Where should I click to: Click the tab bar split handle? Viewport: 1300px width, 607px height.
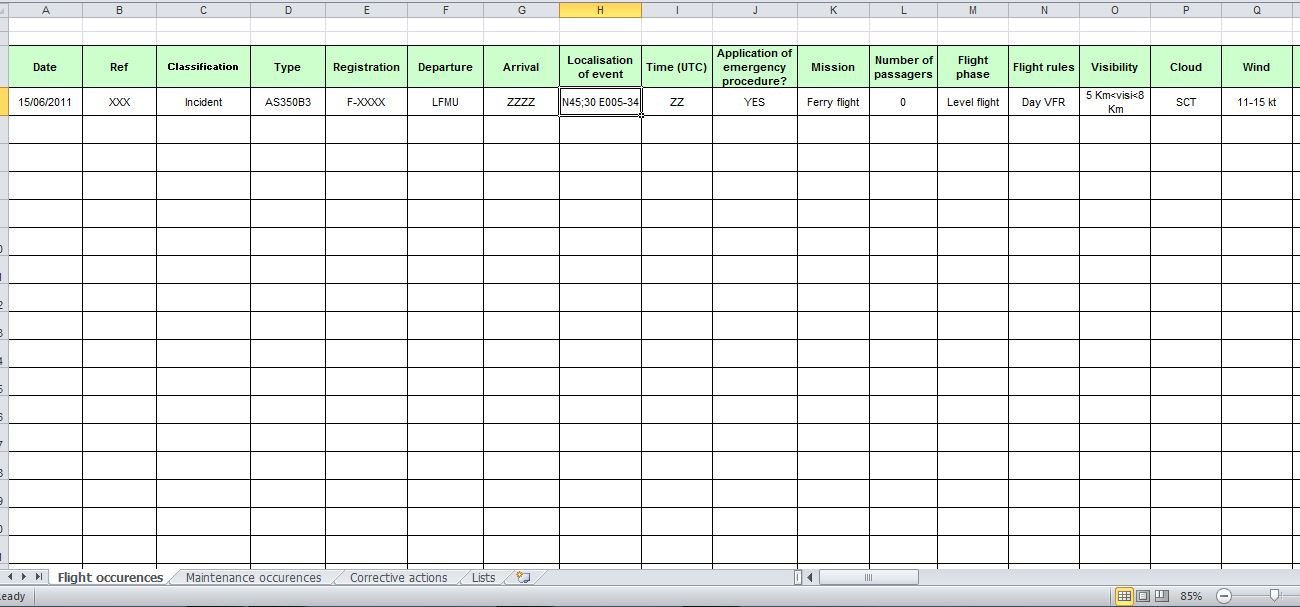click(x=798, y=577)
